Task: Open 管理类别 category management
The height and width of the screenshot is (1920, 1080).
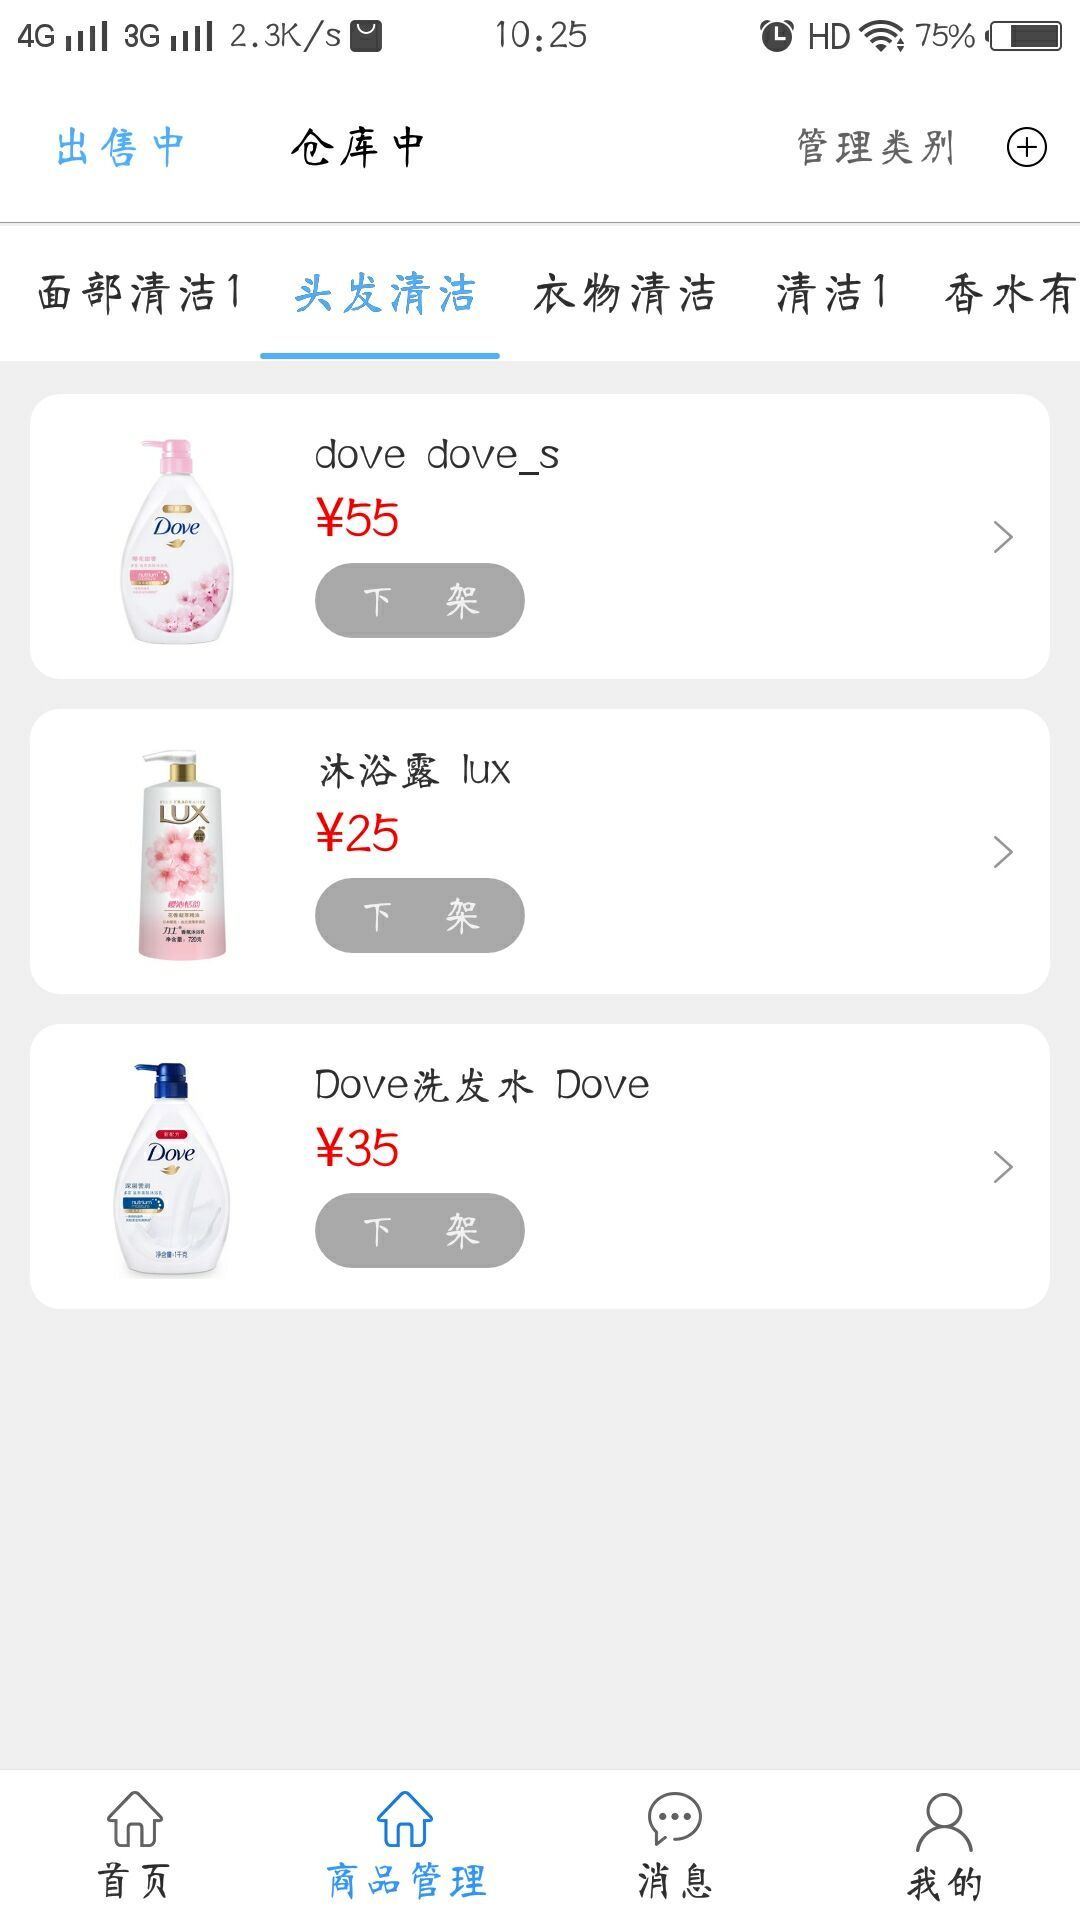Action: pos(875,148)
